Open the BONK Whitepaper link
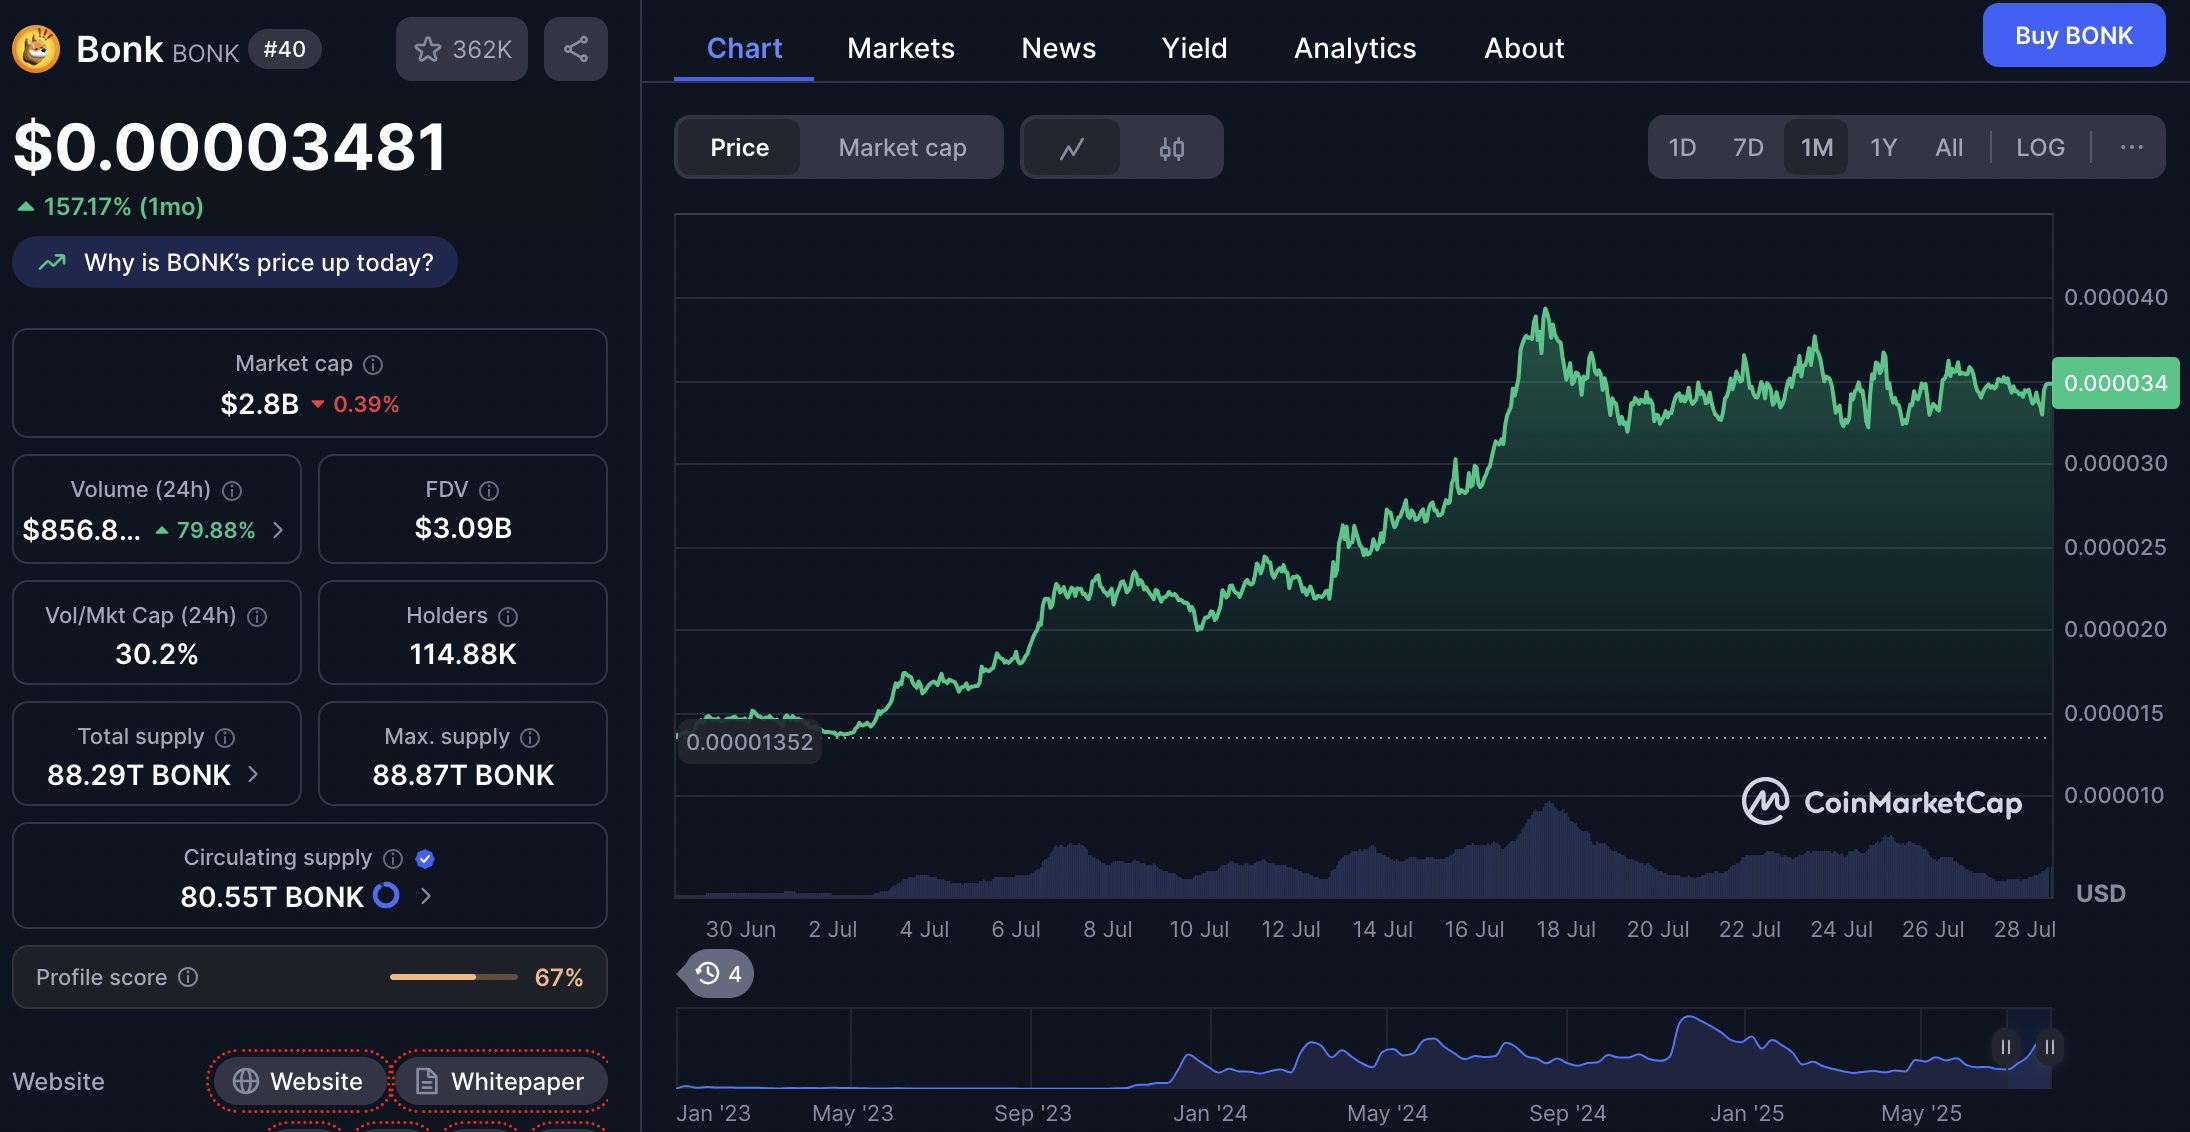The image size is (2190, 1132). coord(500,1081)
